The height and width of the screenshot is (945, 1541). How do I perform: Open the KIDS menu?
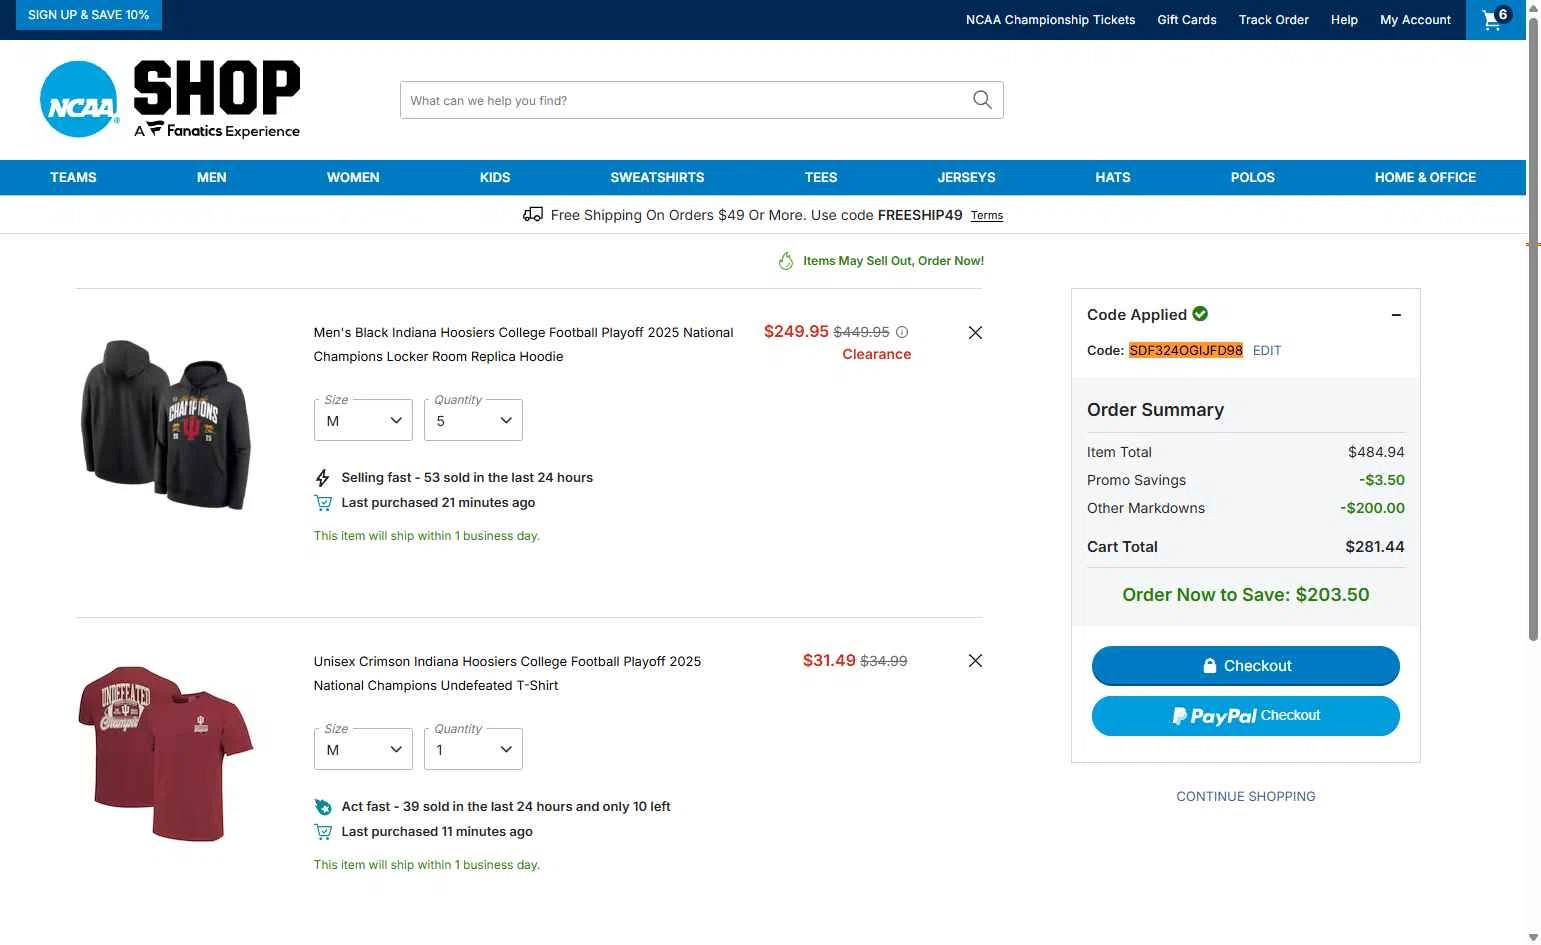[495, 177]
